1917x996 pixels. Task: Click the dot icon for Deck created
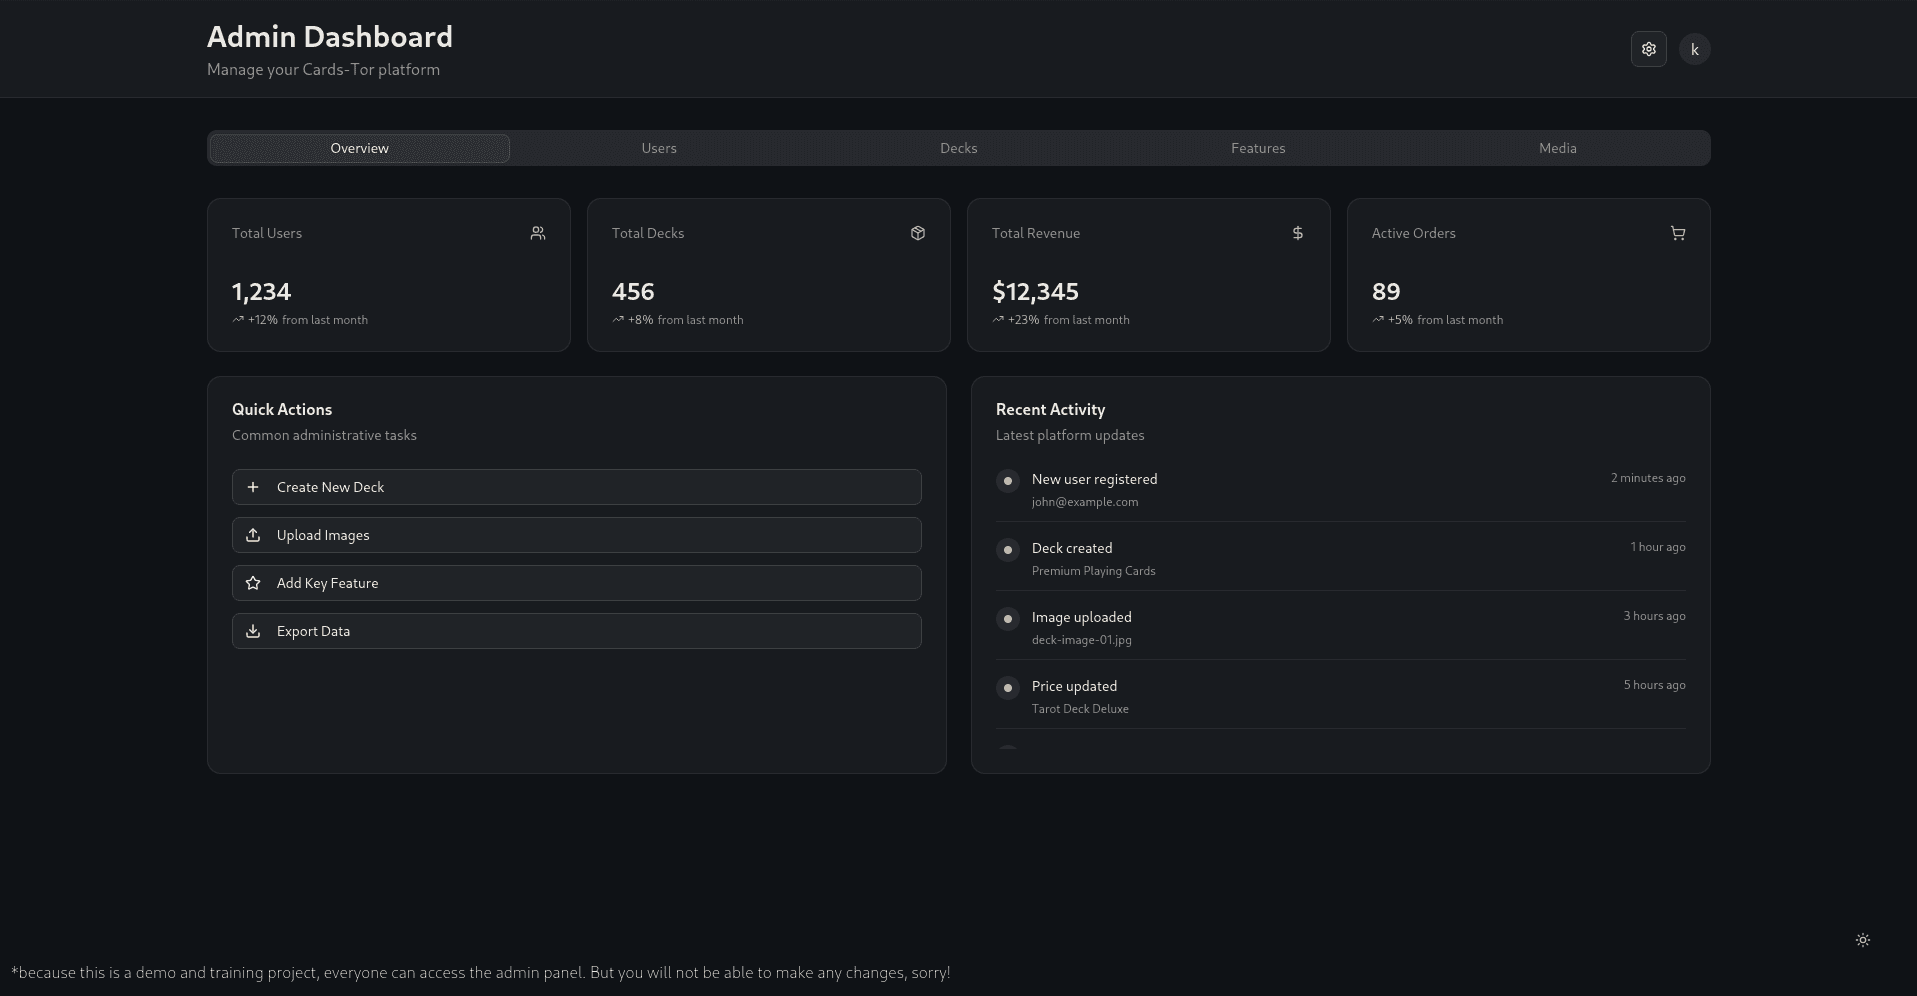point(1008,550)
